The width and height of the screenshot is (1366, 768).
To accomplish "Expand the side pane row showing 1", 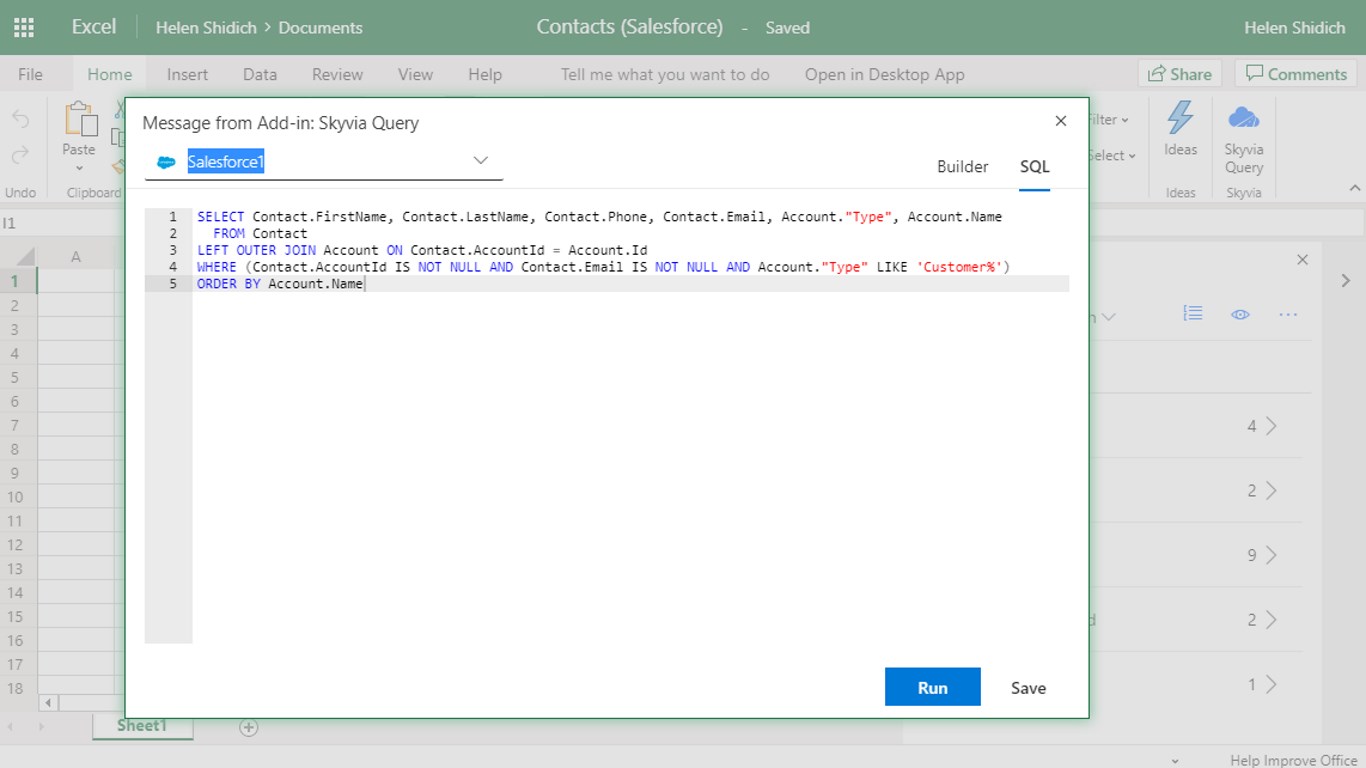I will (x=1271, y=684).
